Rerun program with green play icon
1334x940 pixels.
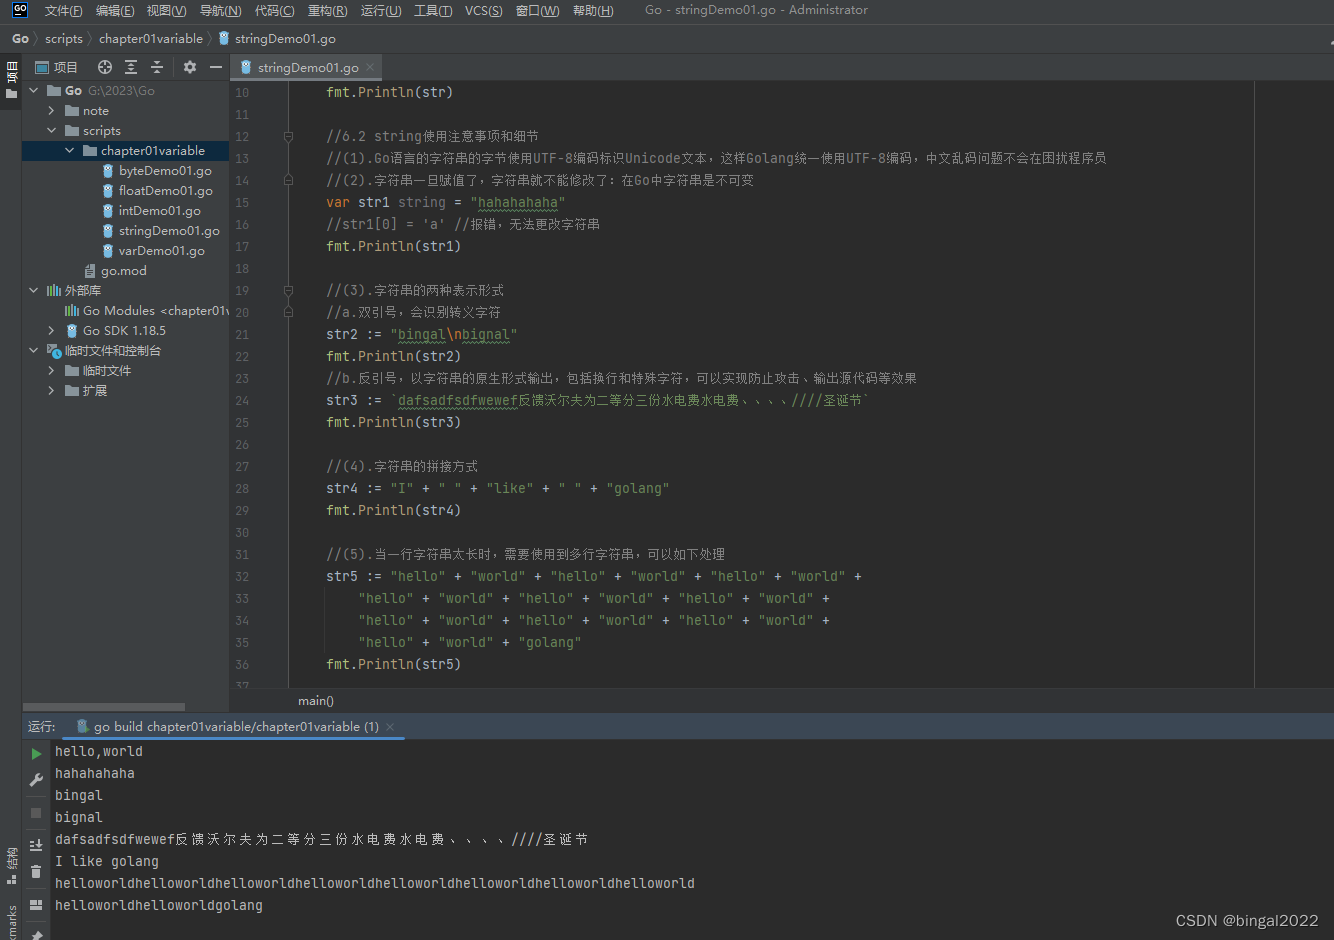pyautogui.click(x=36, y=753)
